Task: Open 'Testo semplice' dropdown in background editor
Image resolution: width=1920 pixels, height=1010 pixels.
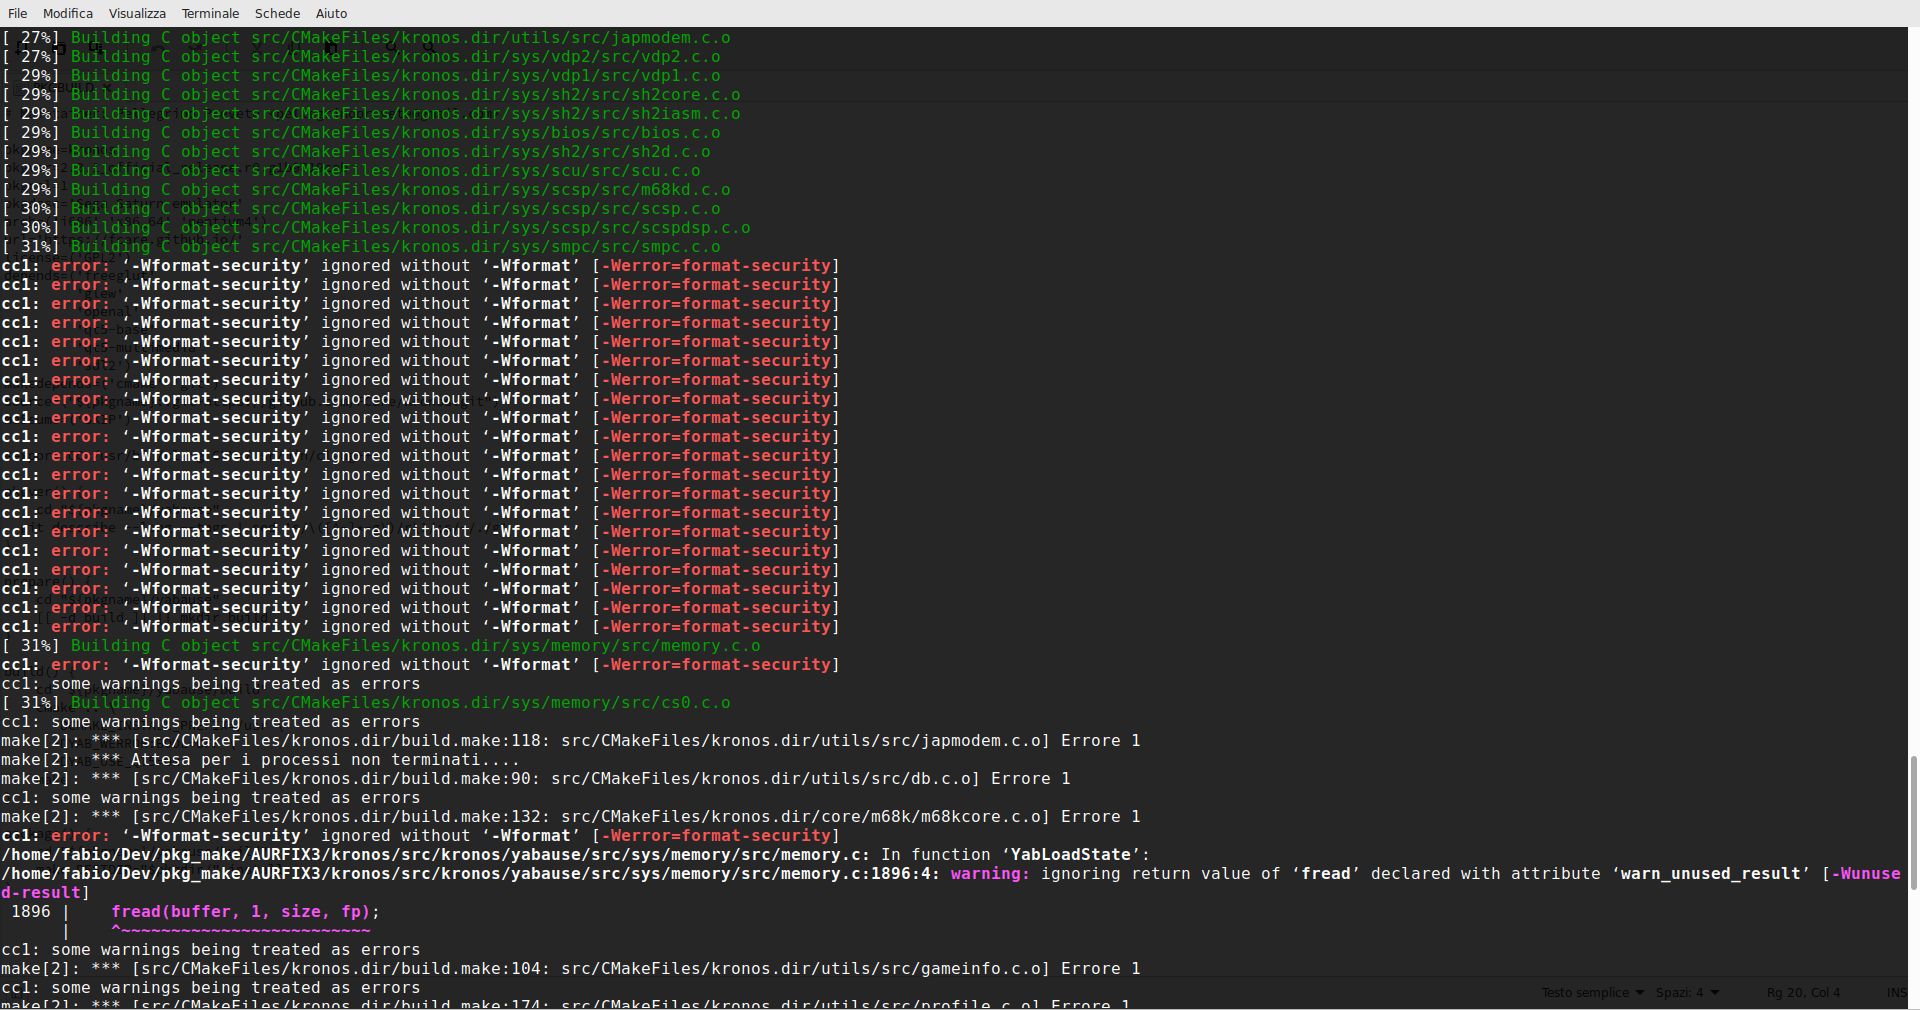Action: [x=1592, y=992]
